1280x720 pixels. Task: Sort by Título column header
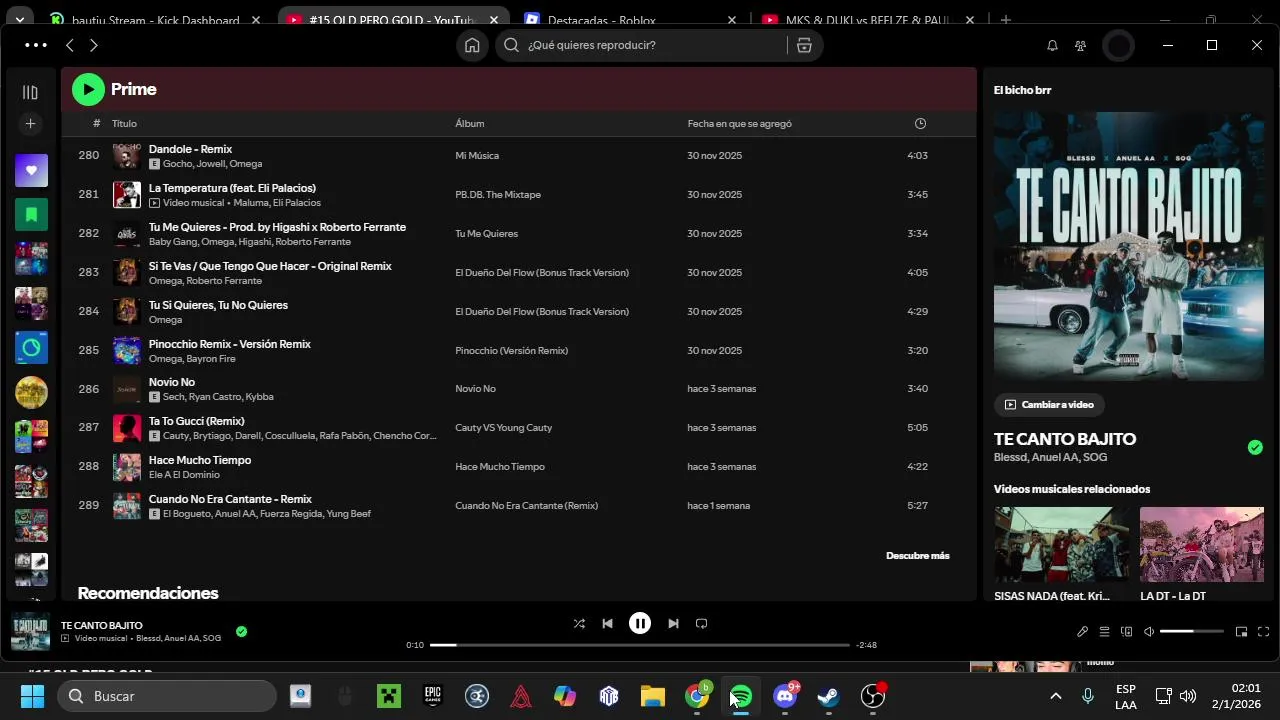(124, 124)
